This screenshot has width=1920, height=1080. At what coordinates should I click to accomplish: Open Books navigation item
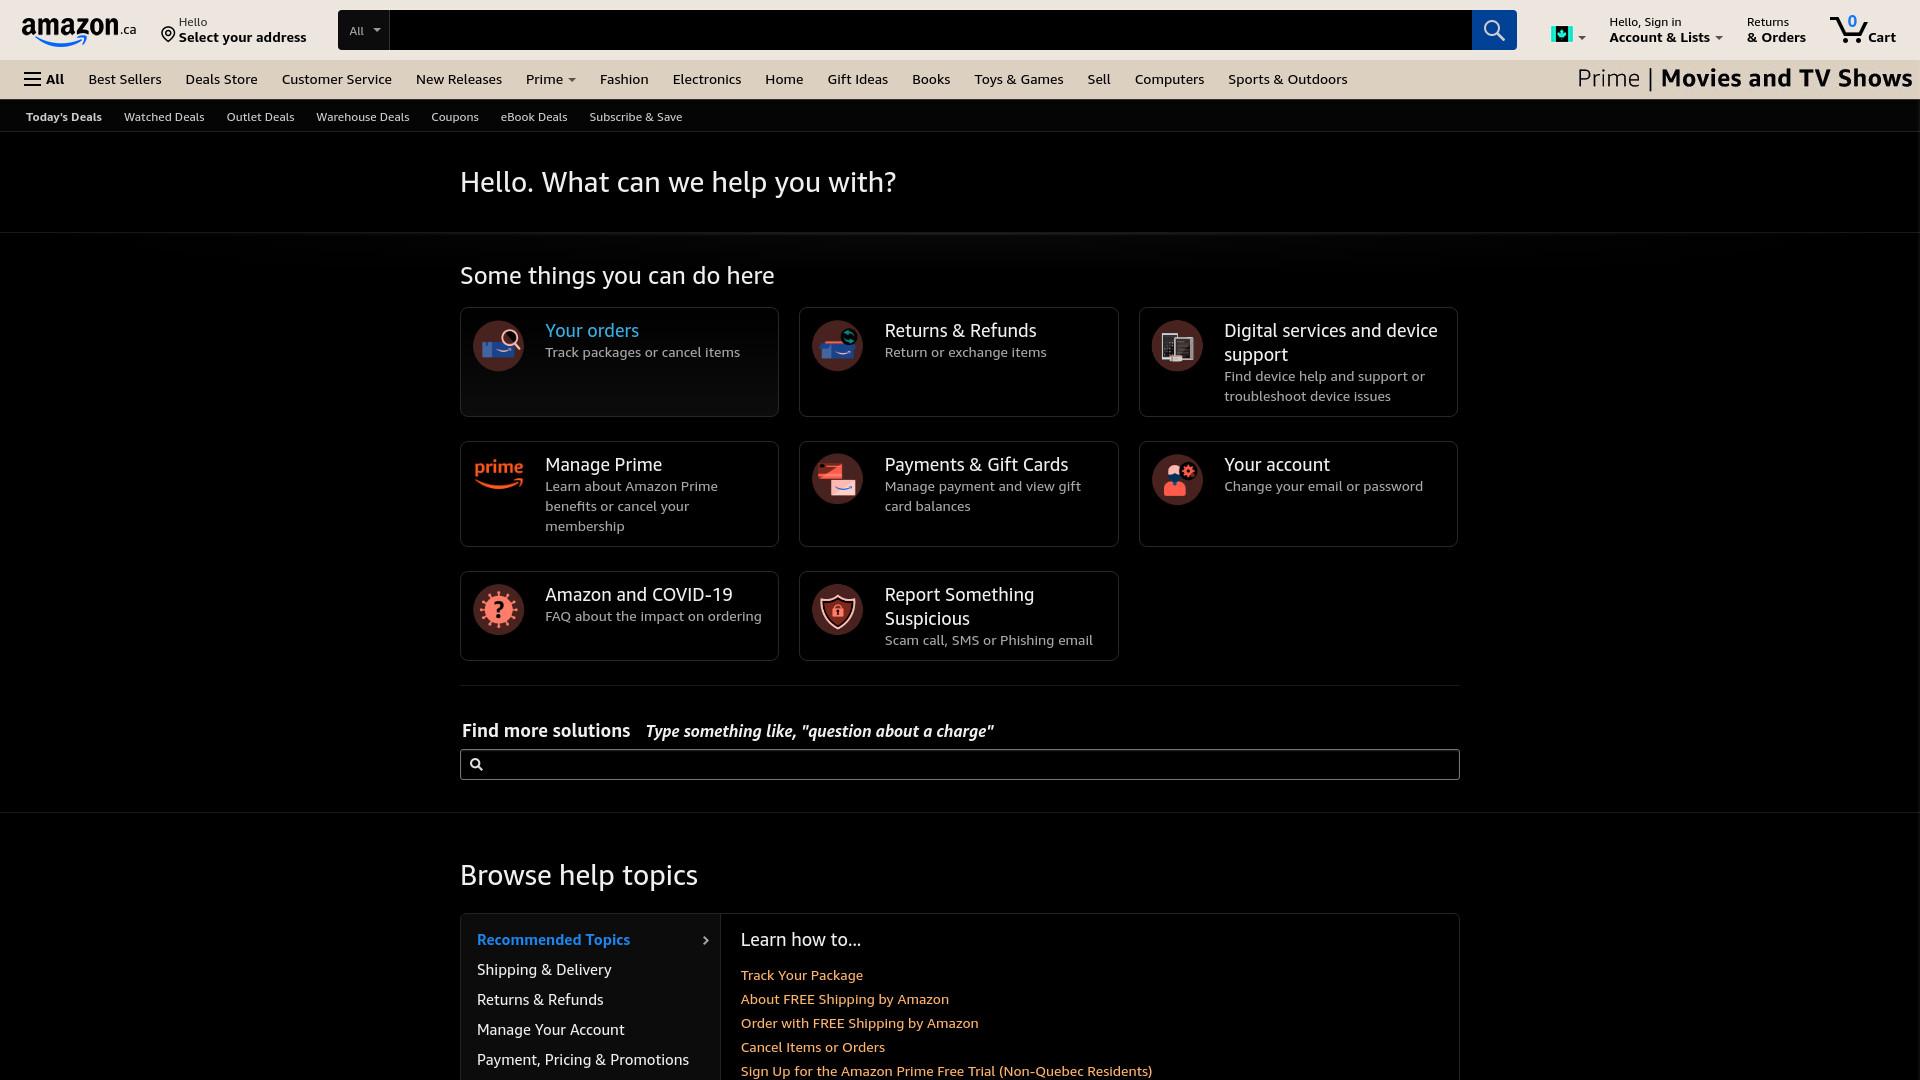931,79
